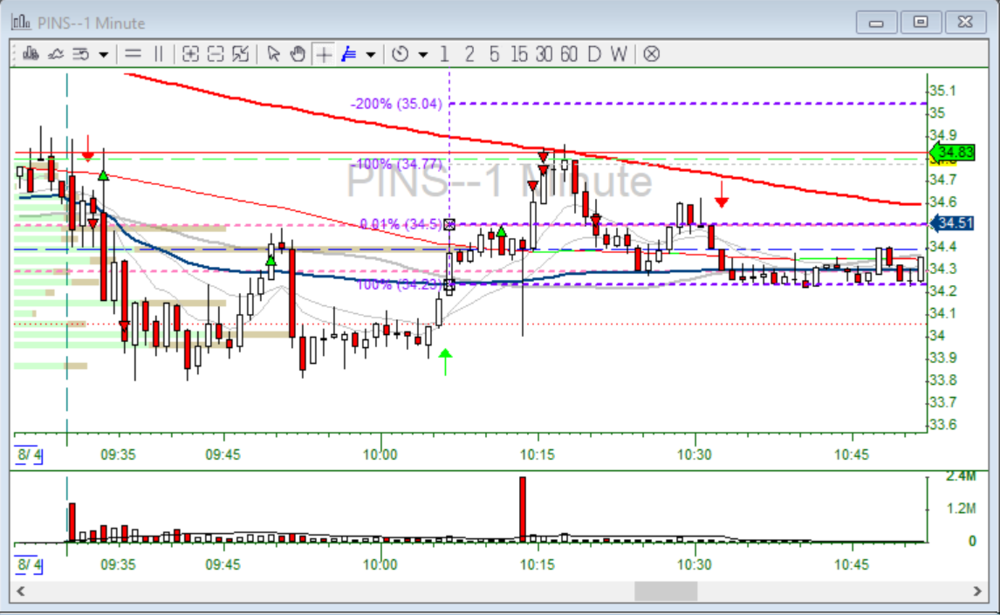Viewport: 1000px width, 615px height.
Task: Click the fit-to-window zoom icon
Action: click(x=241, y=54)
